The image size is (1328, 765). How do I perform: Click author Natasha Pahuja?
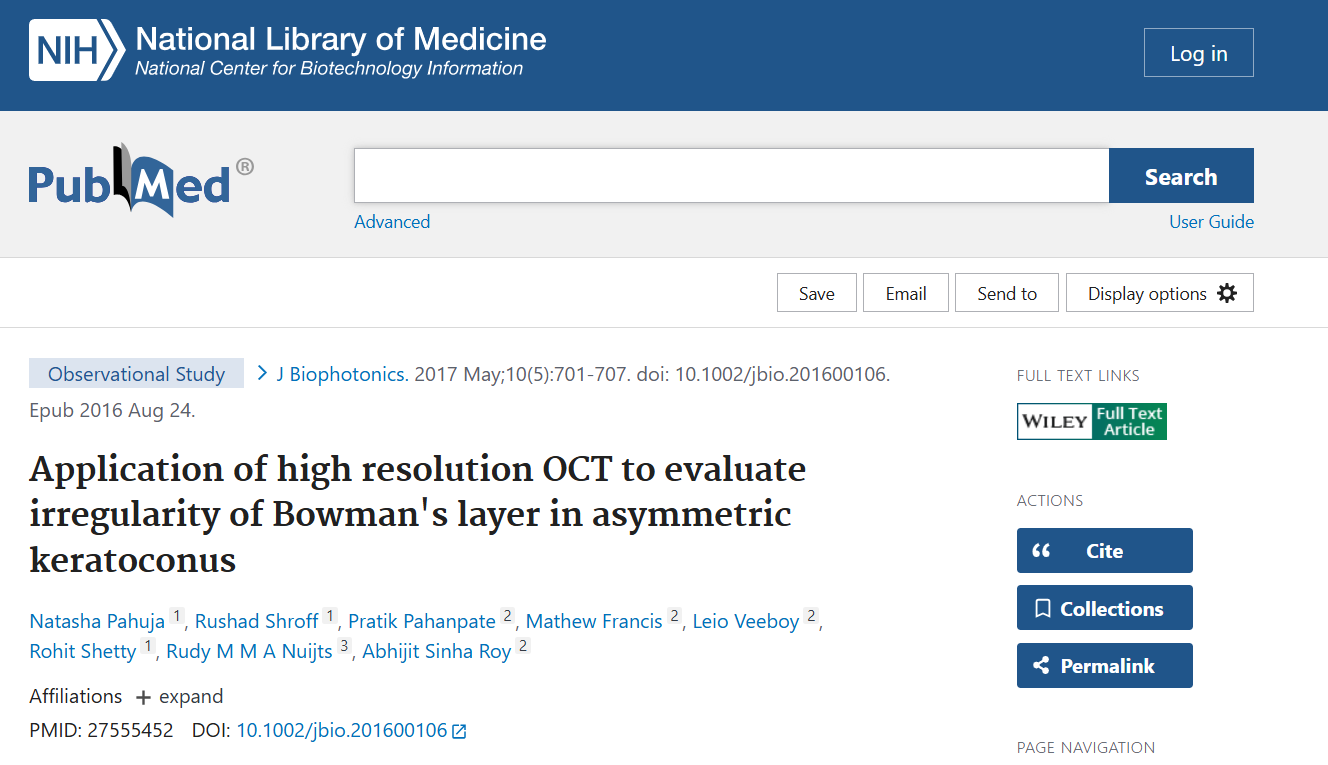coord(96,621)
